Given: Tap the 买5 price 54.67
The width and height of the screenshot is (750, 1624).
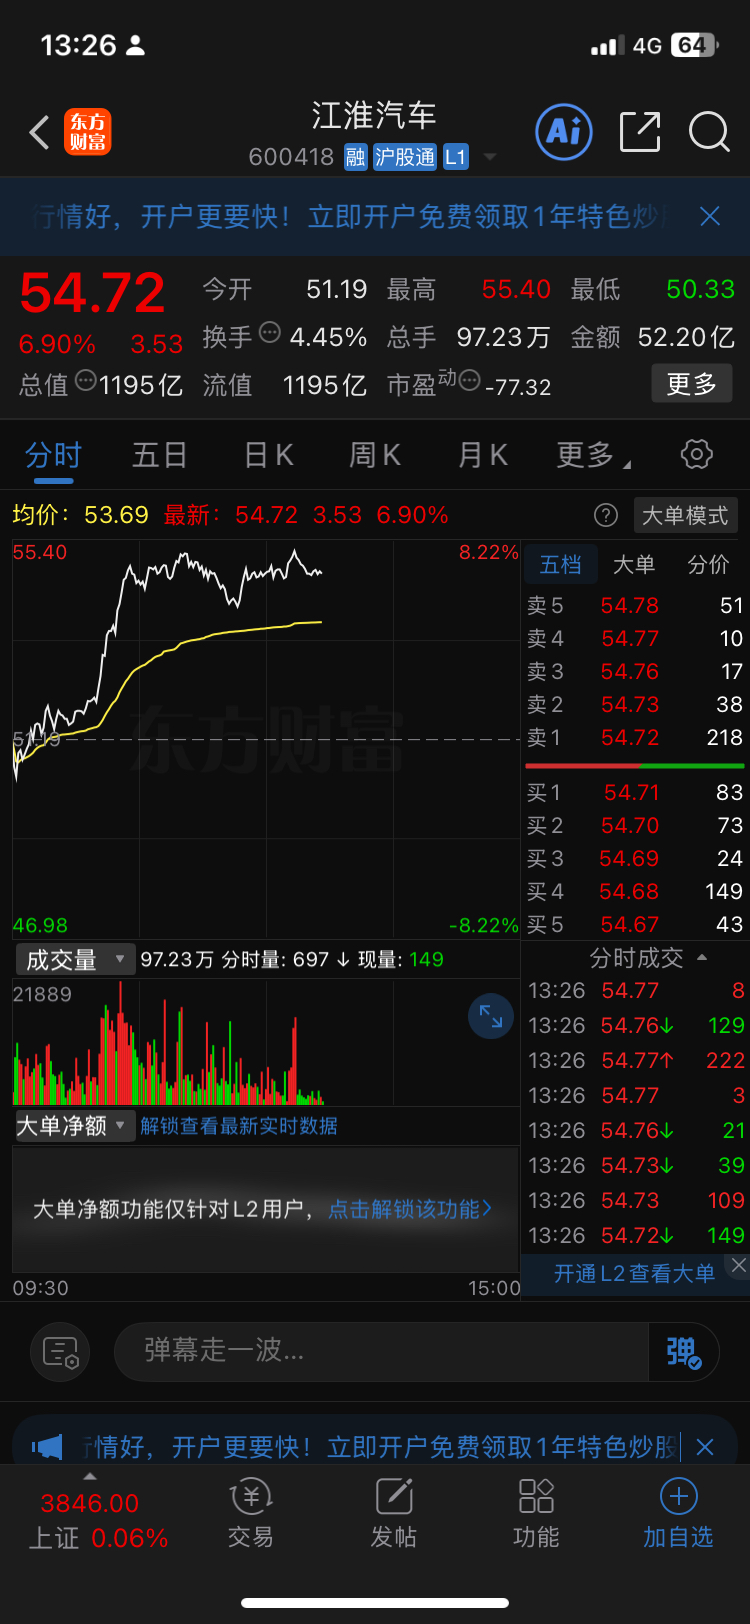Looking at the screenshot, I should tap(629, 924).
